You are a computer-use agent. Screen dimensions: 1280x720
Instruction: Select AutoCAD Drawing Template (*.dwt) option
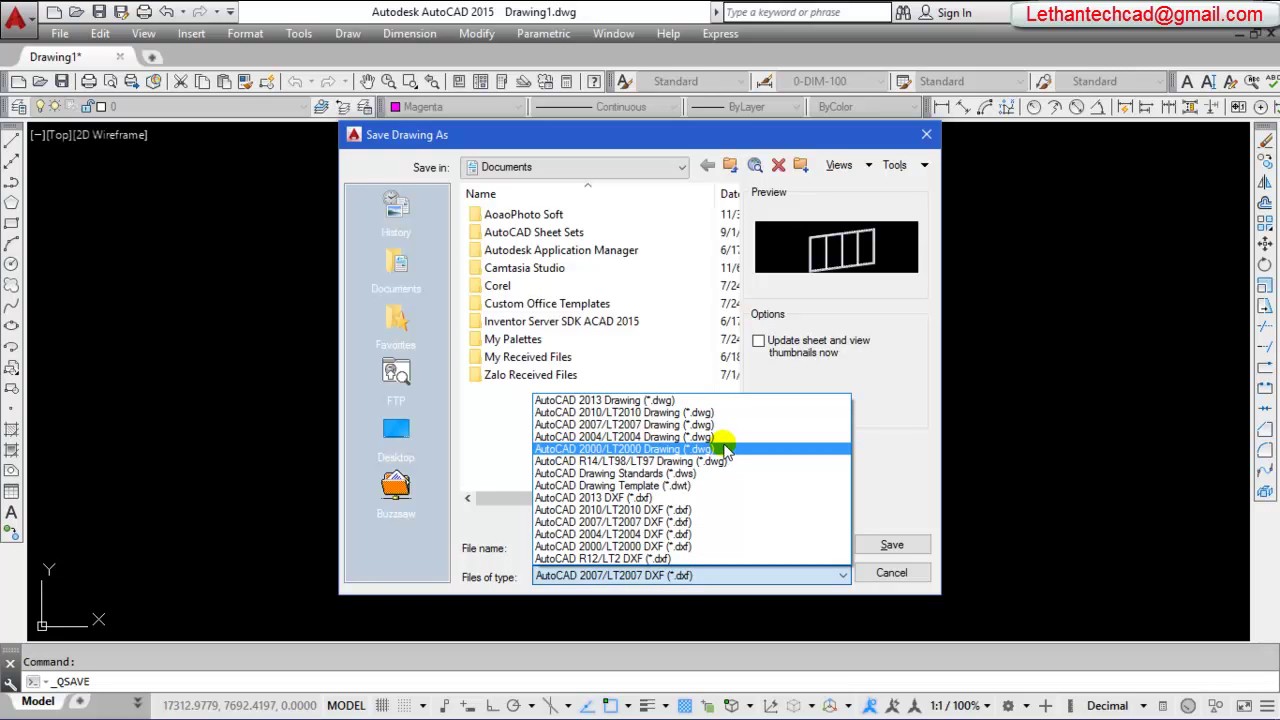pyautogui.click(x=692, y=486)
